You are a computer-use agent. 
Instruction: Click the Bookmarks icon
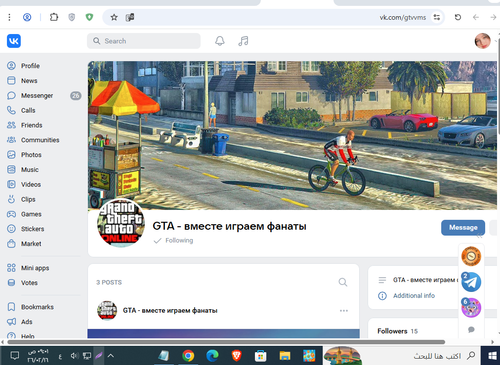[11, 307]
